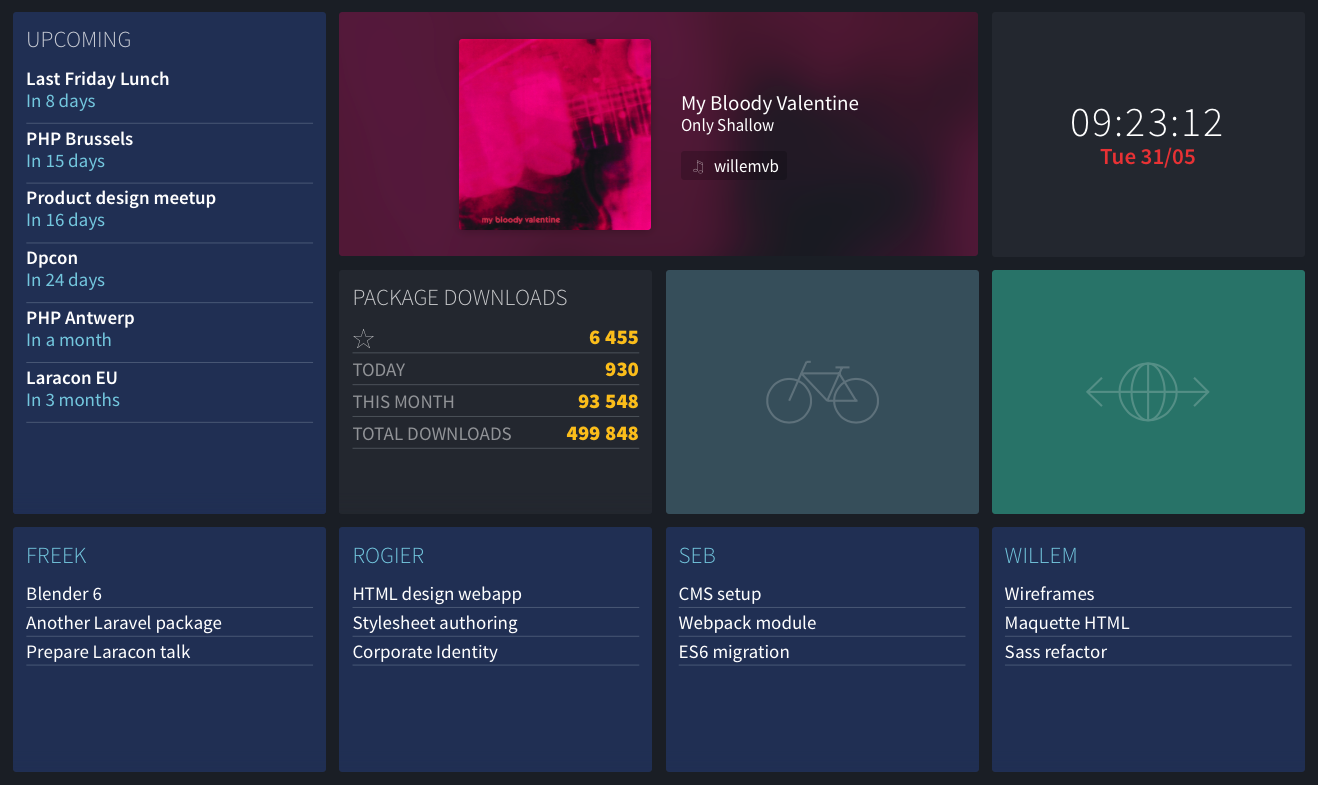Click the globe with arrows icon
Viewport: 1318px width, 785px height.
point(1148,392)
